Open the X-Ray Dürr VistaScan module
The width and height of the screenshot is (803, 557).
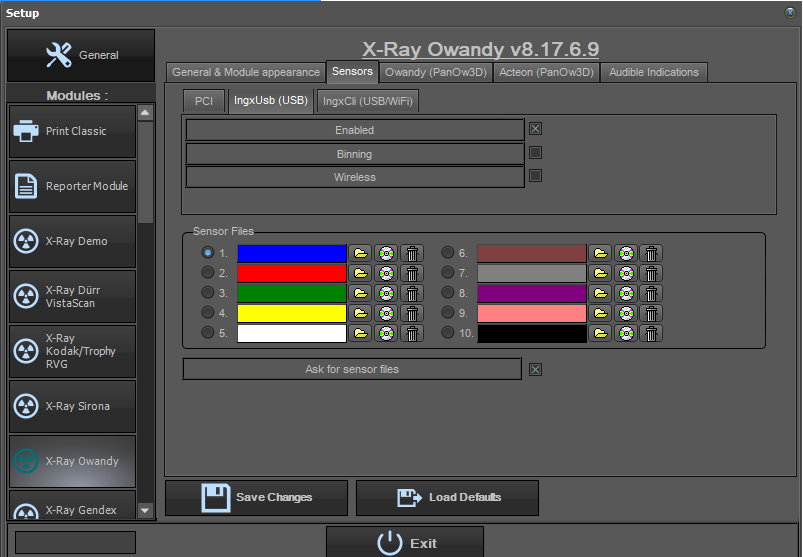(72, 296)
